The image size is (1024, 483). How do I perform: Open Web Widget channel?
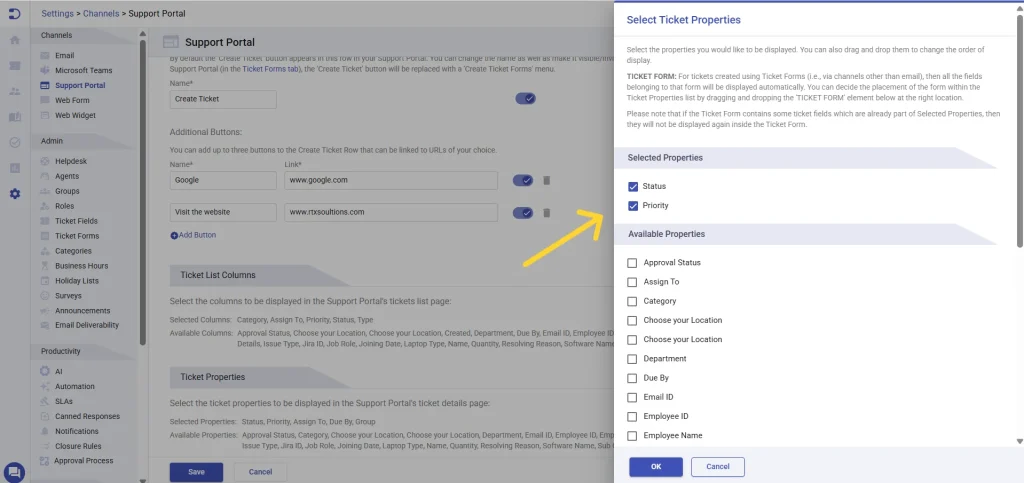(x=75, y=115)
